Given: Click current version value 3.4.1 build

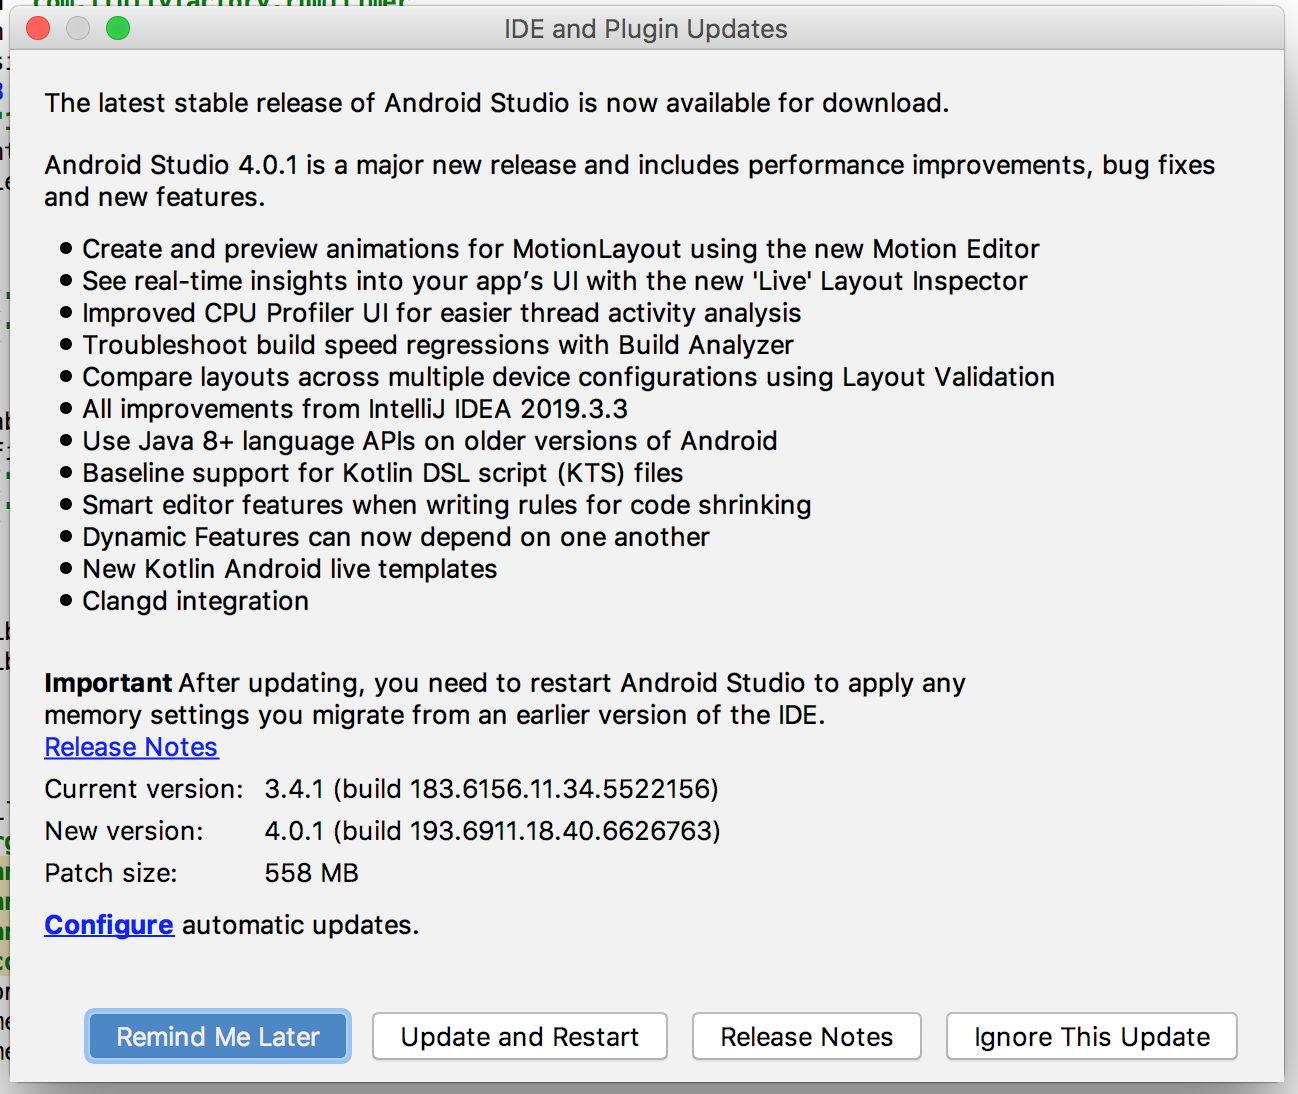Looking at the screenshot, I should [x=492, y=789].
